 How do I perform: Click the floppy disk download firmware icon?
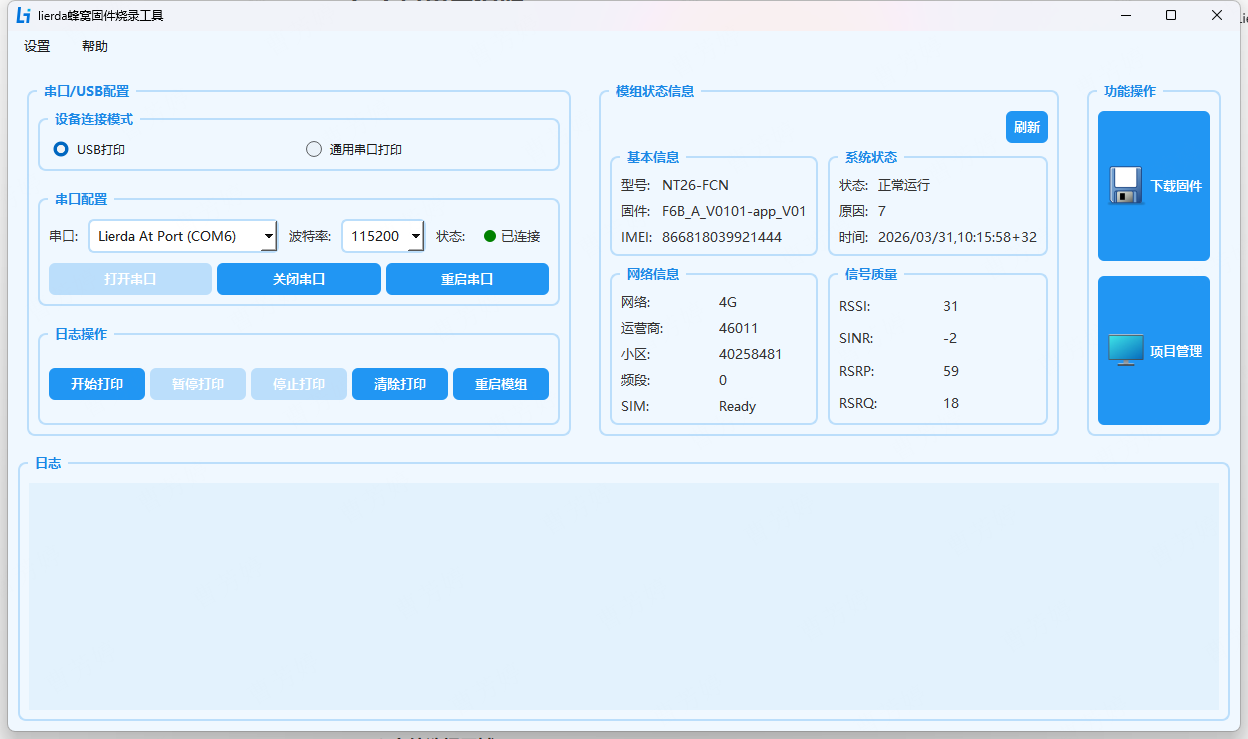1126,186
